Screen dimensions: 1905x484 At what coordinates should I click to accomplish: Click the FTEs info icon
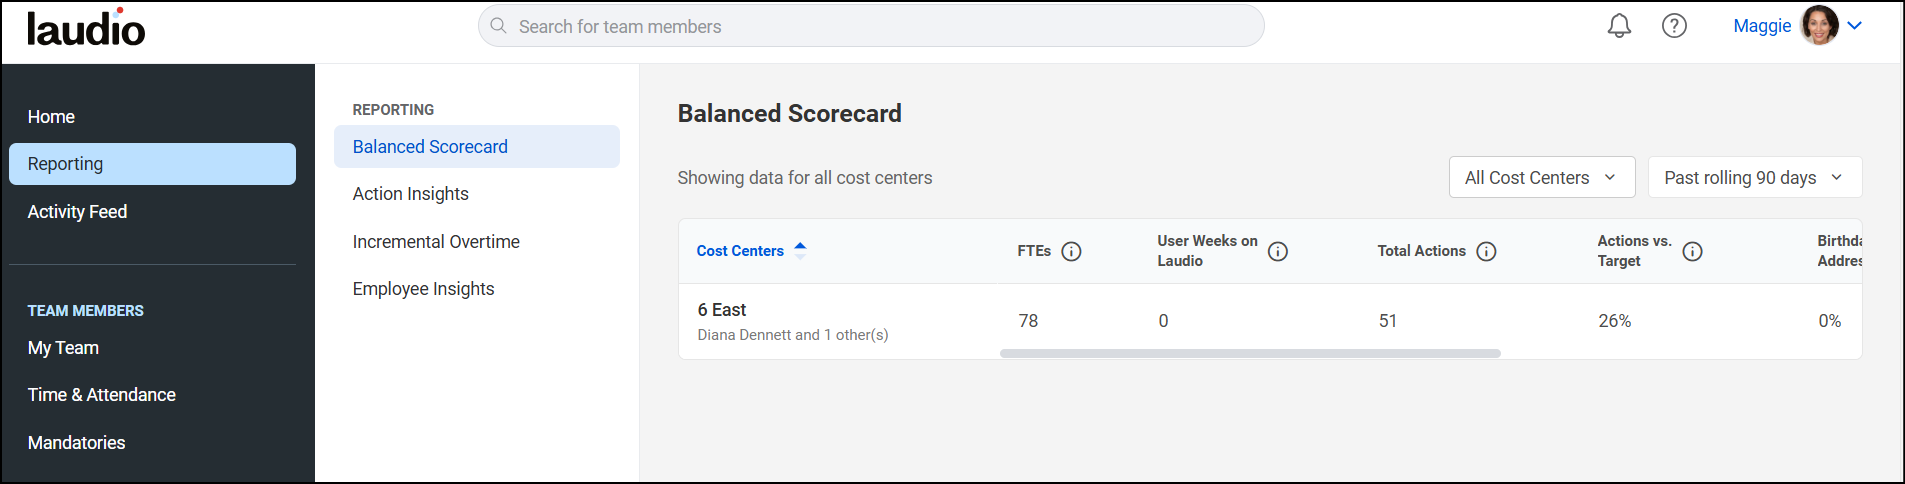(x=1071, y=251)
